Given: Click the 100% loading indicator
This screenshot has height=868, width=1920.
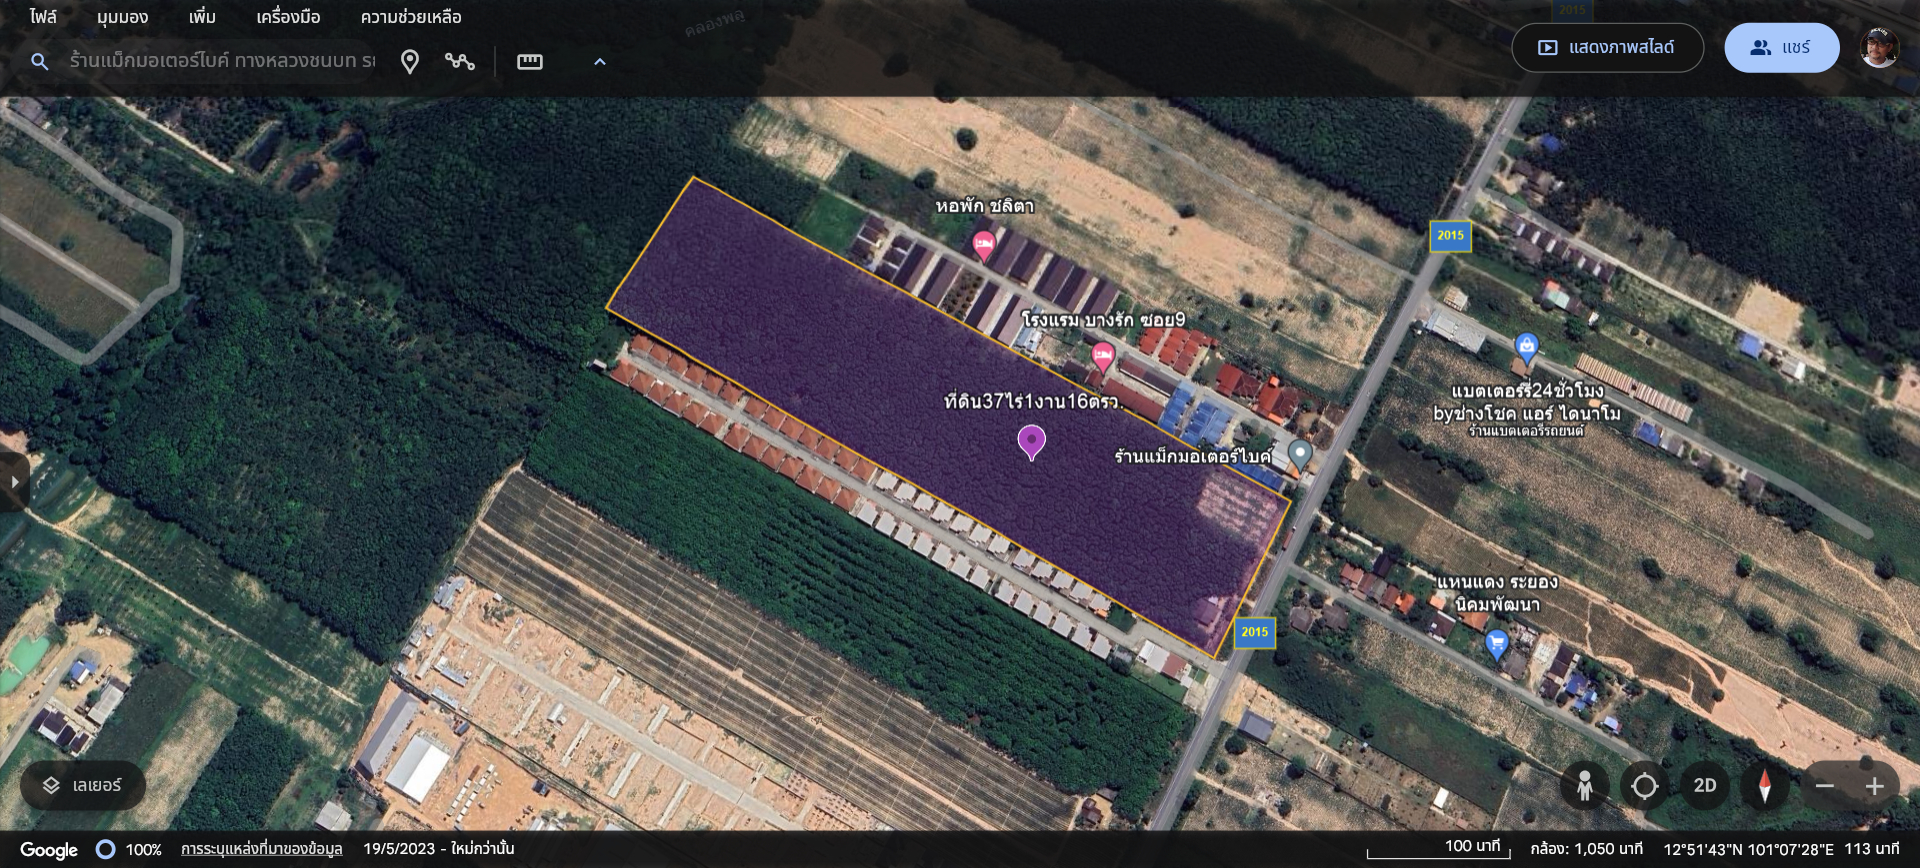Looking at the screenshot, I should (129, 850).
